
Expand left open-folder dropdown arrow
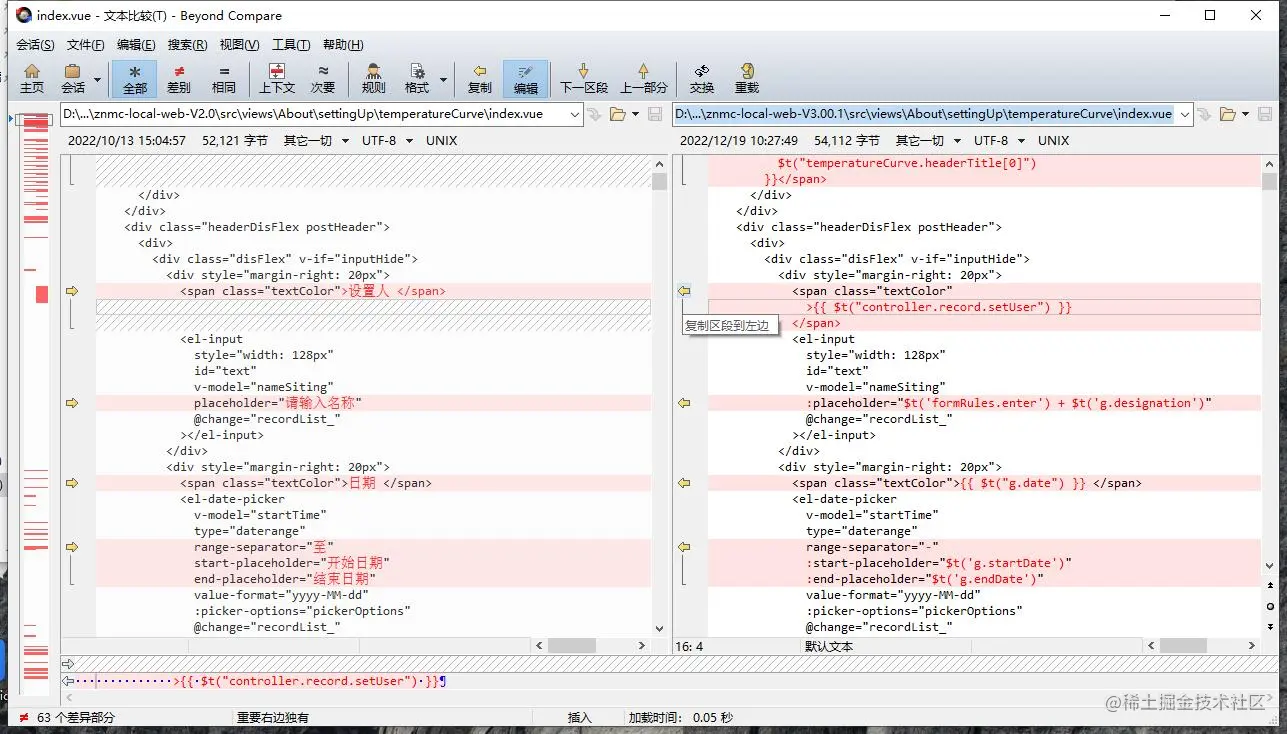(x=635, y=114)
